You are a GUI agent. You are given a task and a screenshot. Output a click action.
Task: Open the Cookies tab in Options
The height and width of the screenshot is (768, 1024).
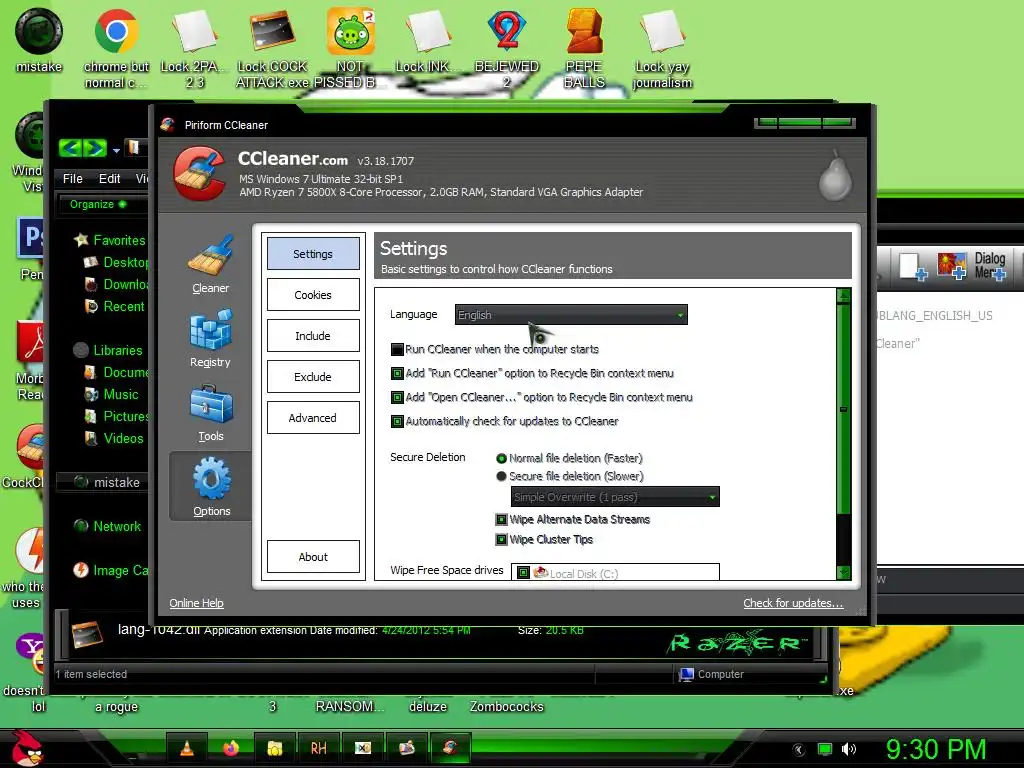tap(313, 295)
